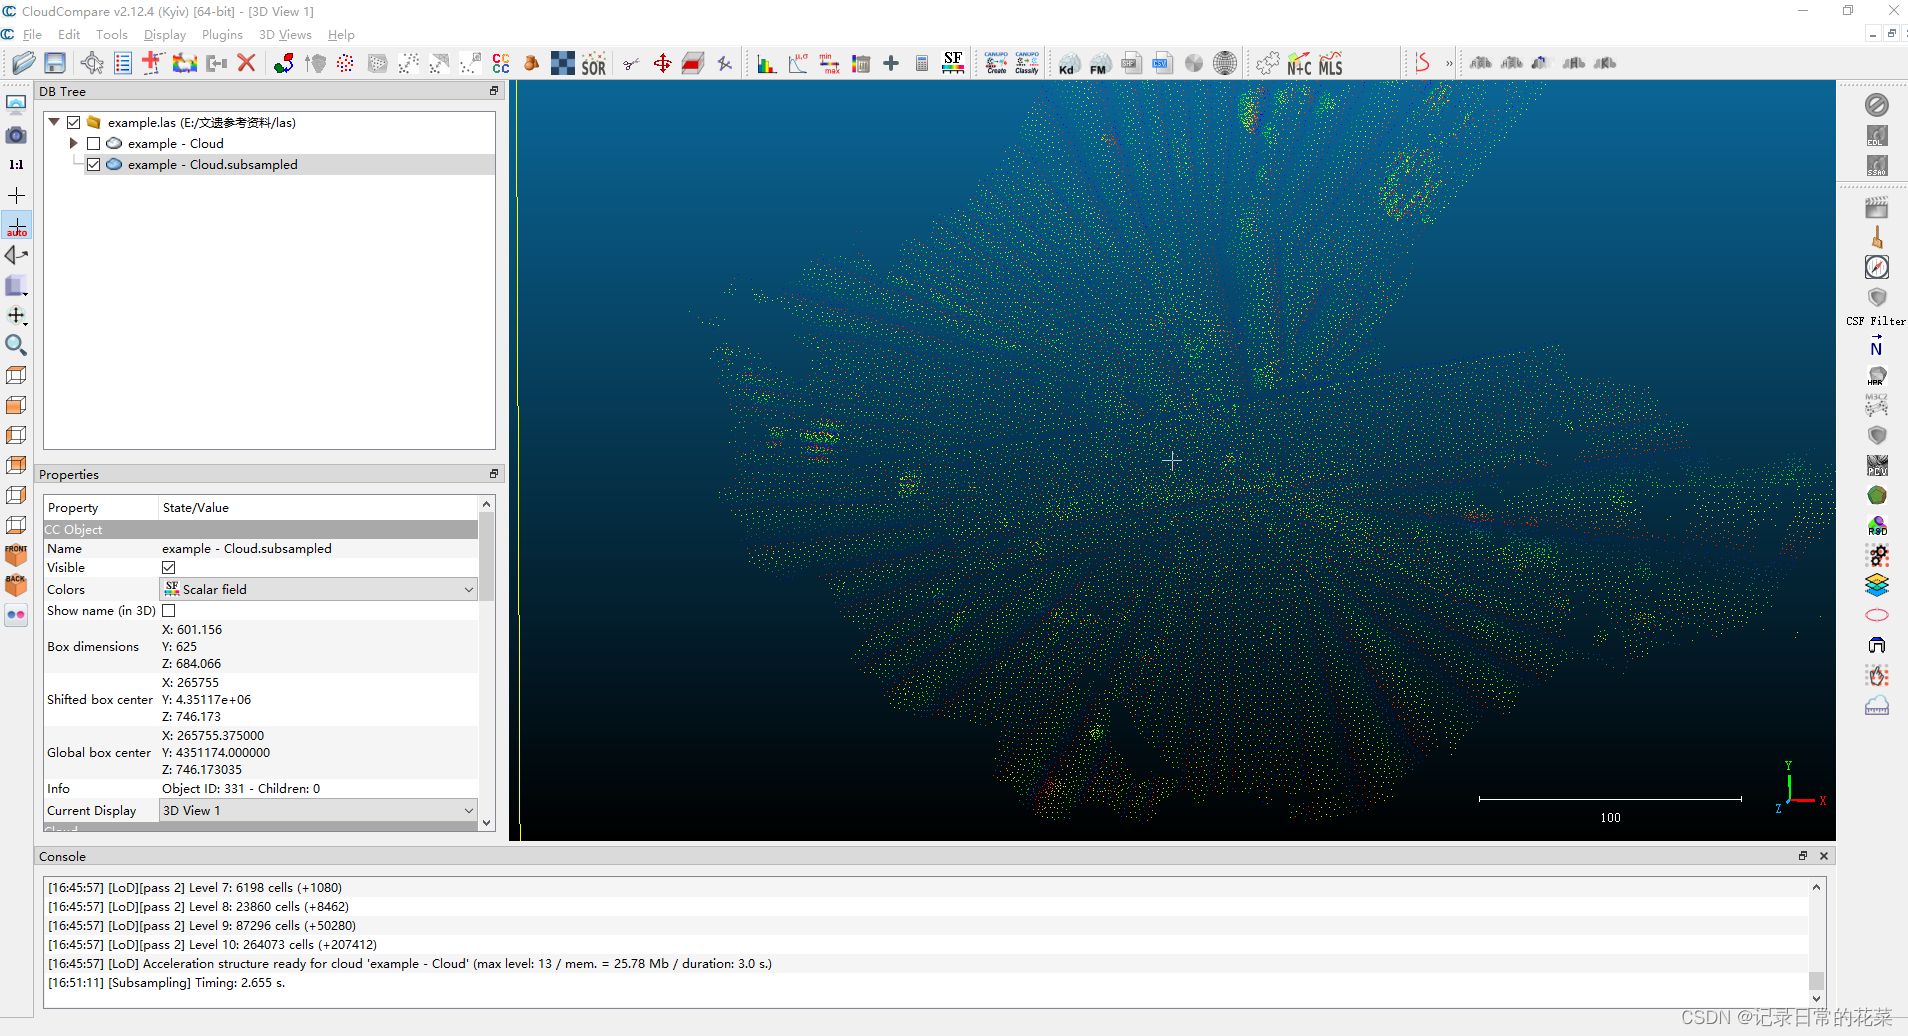Open the point list picking tool
The width and height of the screenshot is (1908, 1036).
pos(122,63)
